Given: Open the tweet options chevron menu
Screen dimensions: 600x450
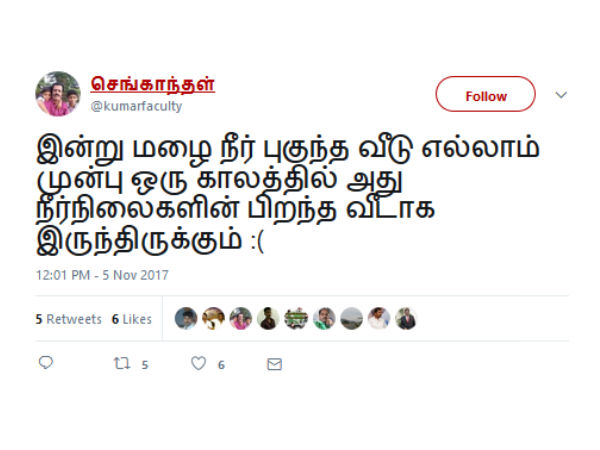Looking at the screenshot, I should [x=561, y=95].
